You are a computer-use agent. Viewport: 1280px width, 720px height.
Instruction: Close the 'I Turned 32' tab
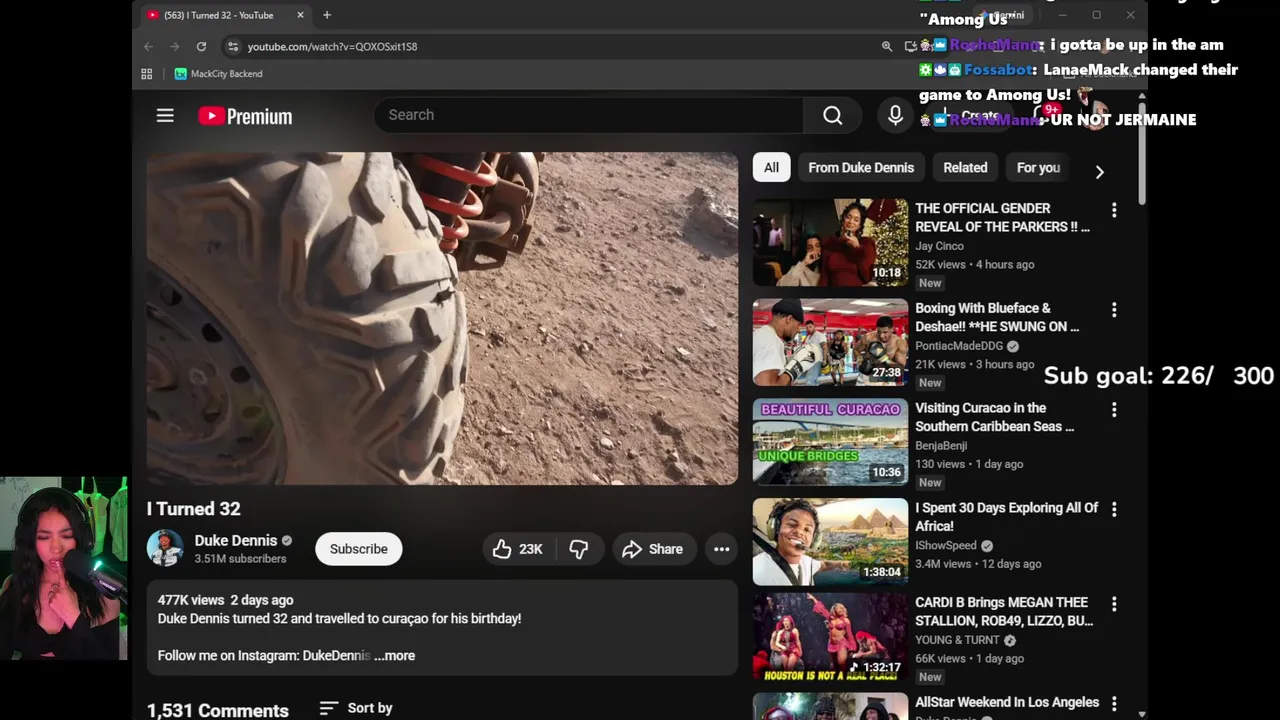pyautogui.click(x=300, y=15)
